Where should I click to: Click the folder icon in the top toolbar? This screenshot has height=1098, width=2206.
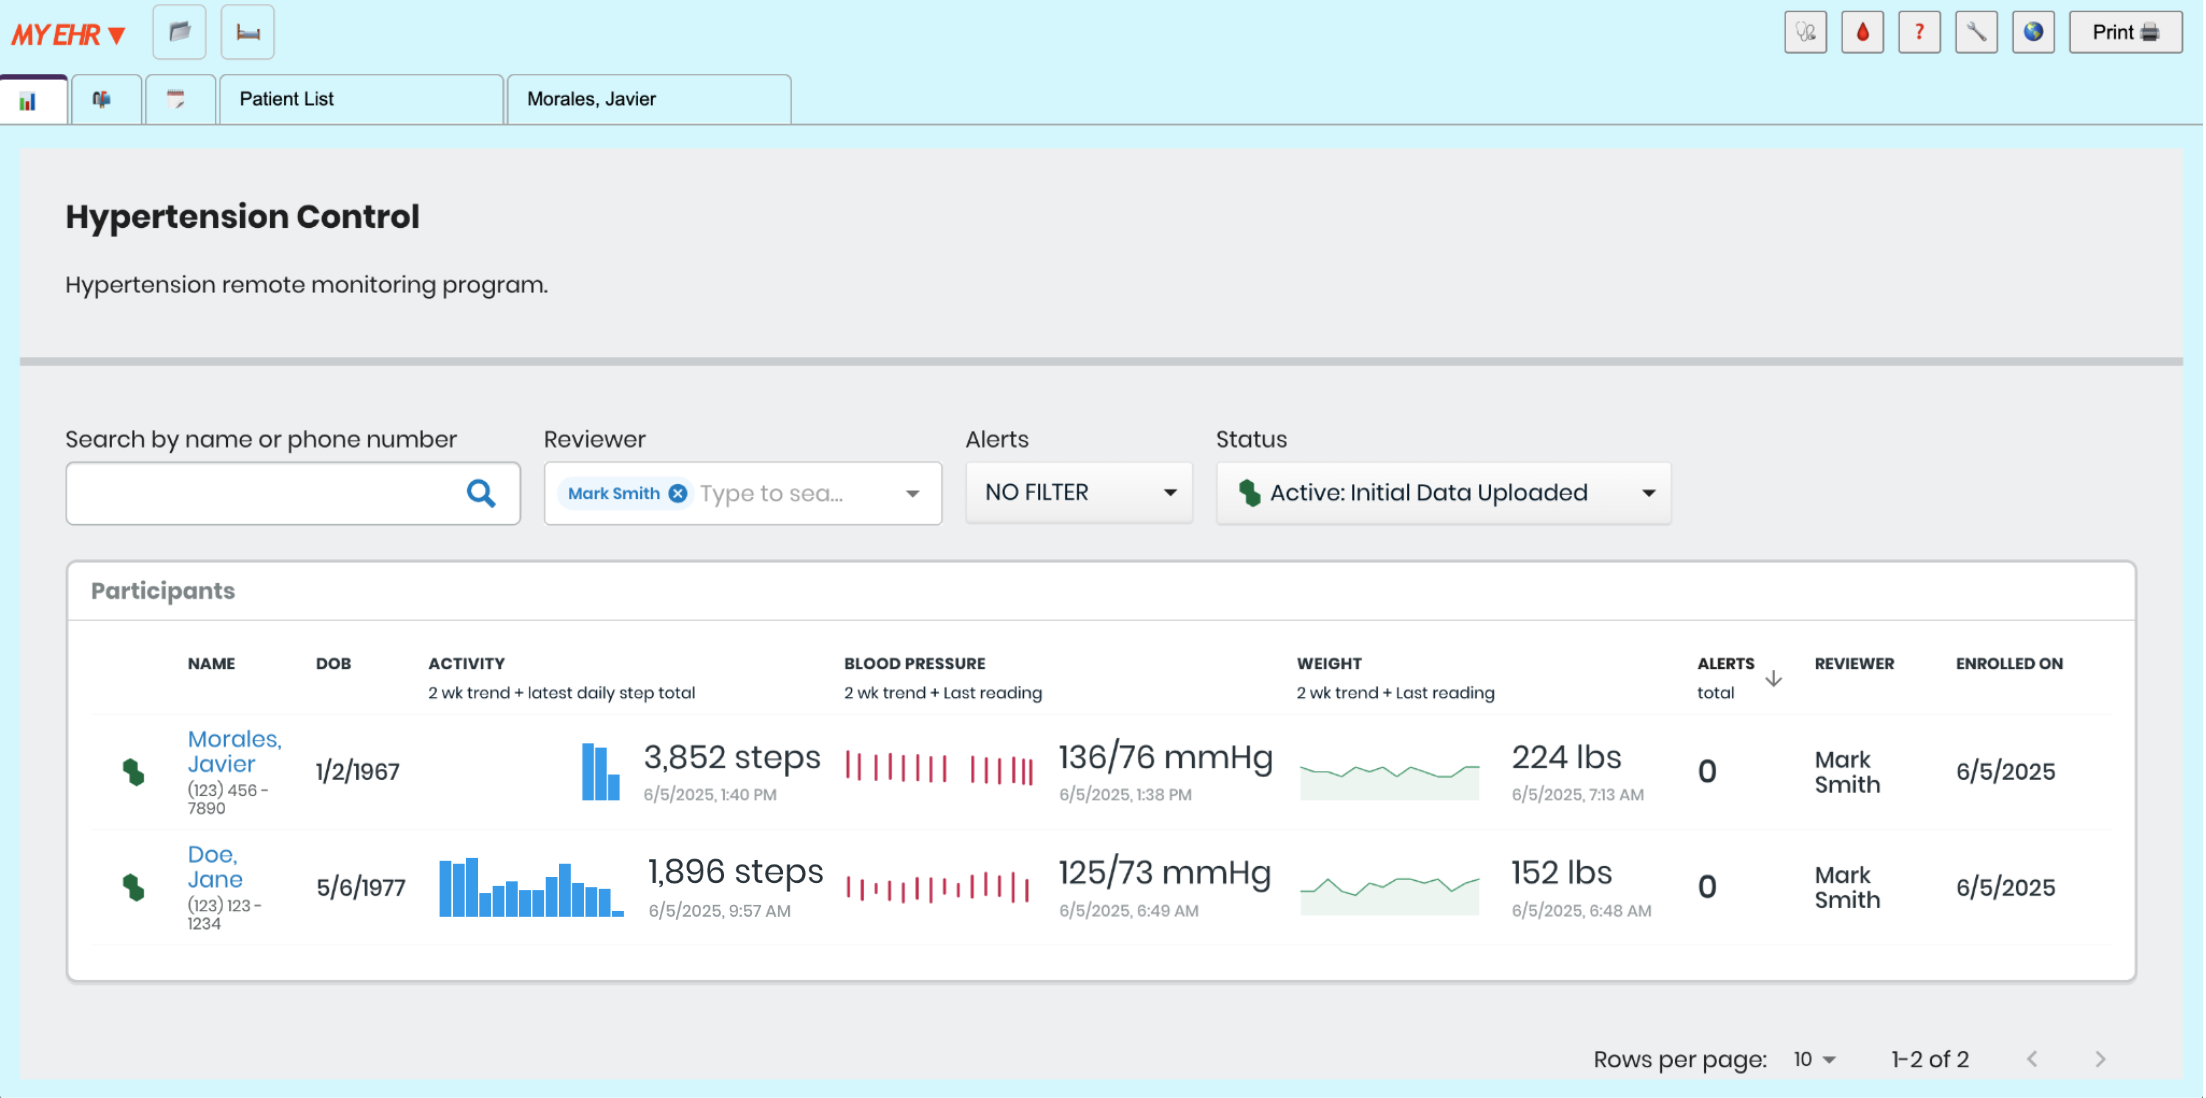click(x=180, y=32)
